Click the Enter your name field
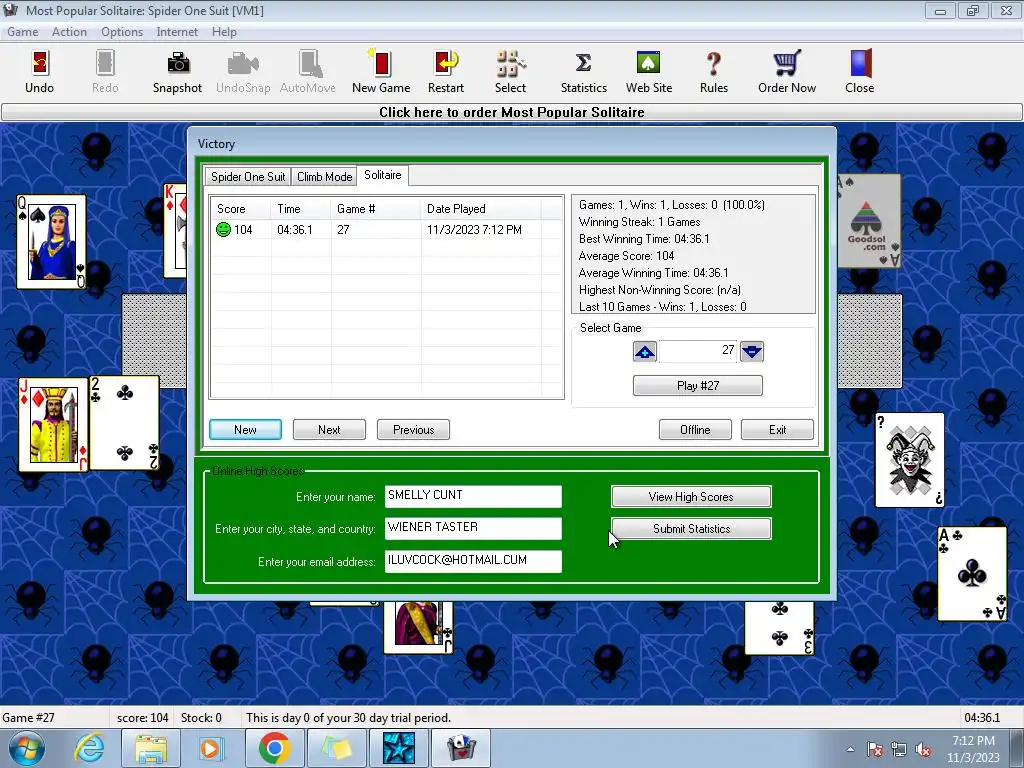Viewport: 1024px width, 768px height. [473, 496]
